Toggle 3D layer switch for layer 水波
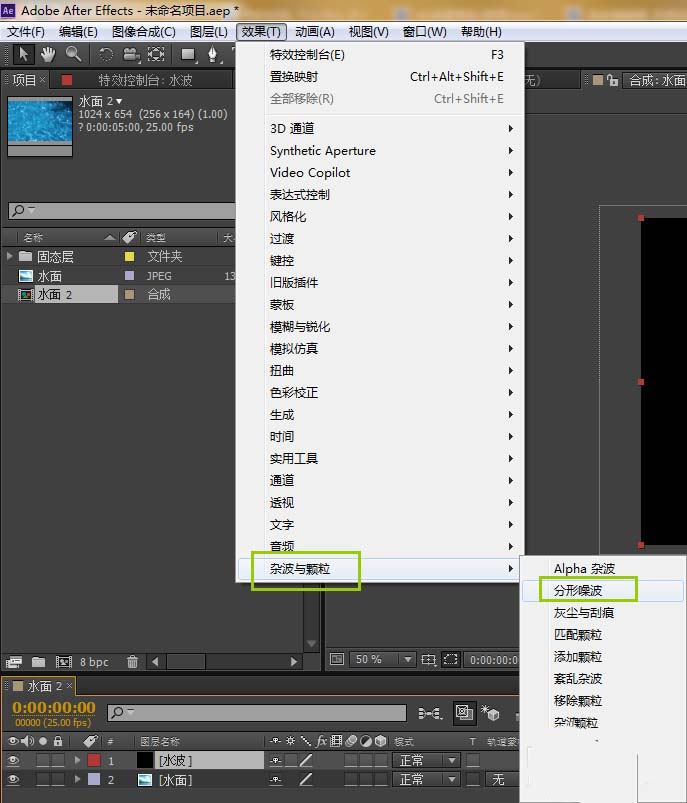687x803 pixels. 380,760
